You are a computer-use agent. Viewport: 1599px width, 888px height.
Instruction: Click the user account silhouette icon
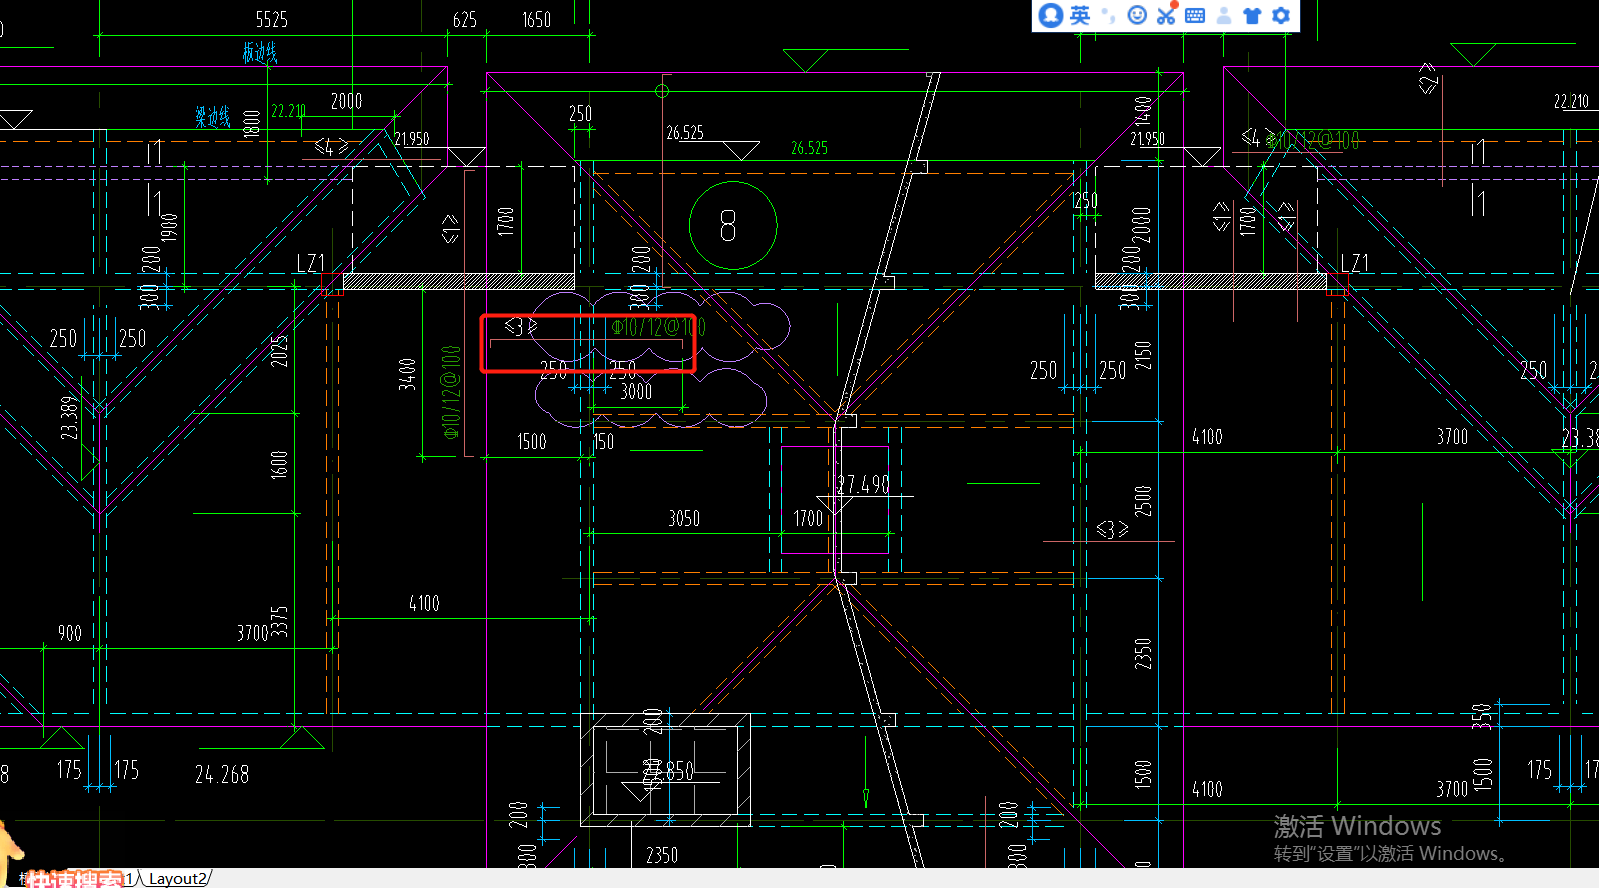point(1224,15)
